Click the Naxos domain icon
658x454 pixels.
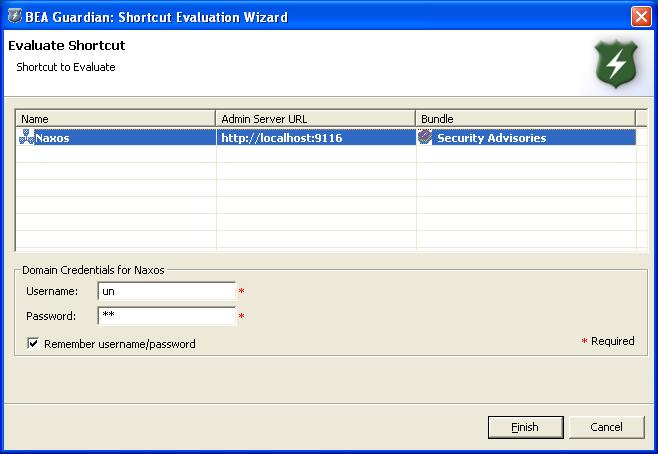click(26, 137)
